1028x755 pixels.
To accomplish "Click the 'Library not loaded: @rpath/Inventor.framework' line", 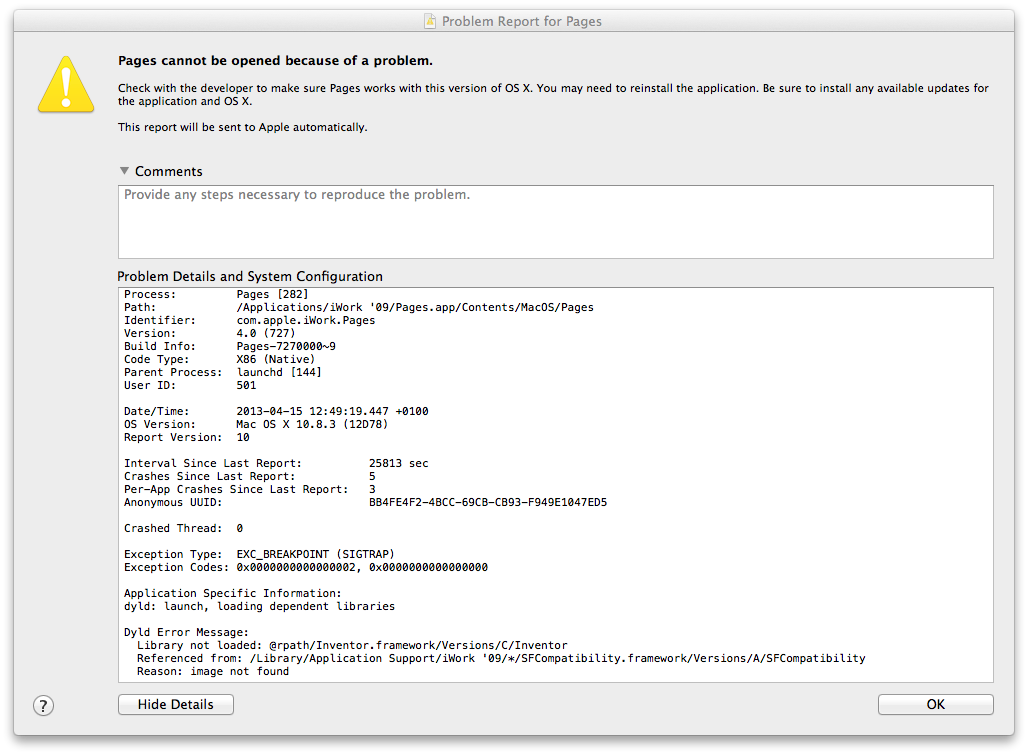I will click(x=352, y=646).
